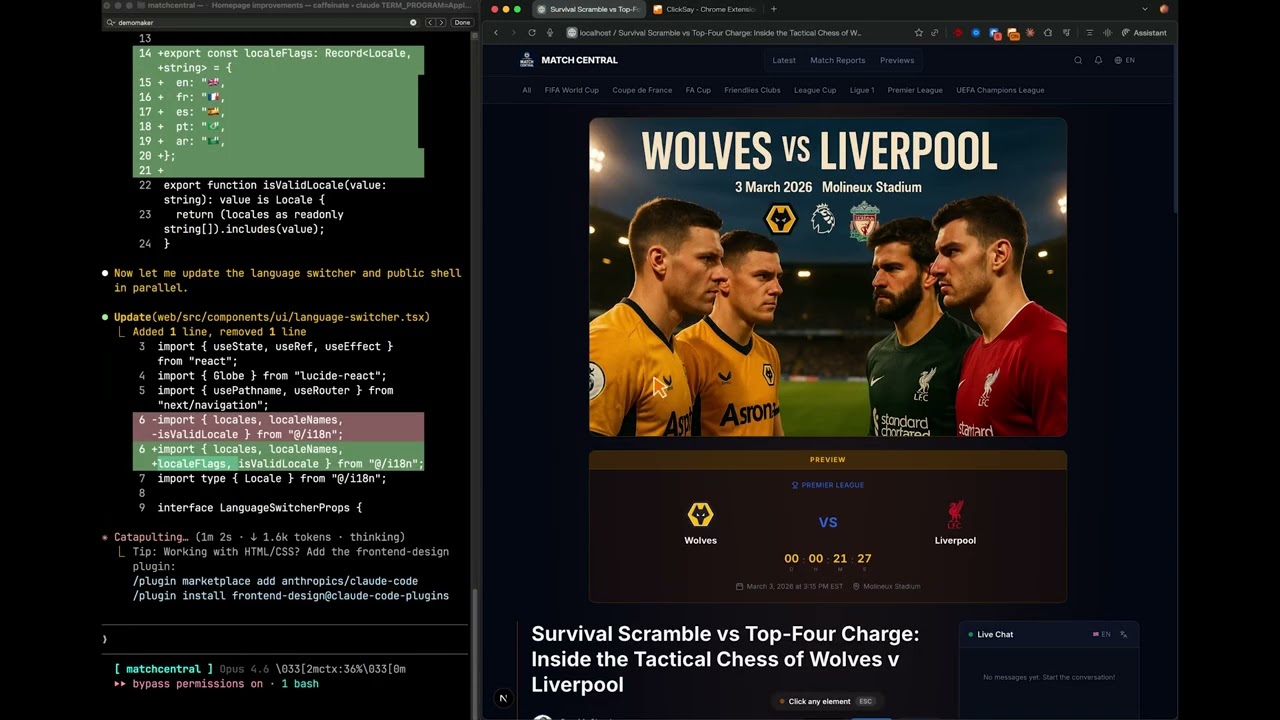Select the Ligue 1 category
Image resolution: width=1280 pixels, height=720 pixels.
pyautogui.click(x=862, y=90)
